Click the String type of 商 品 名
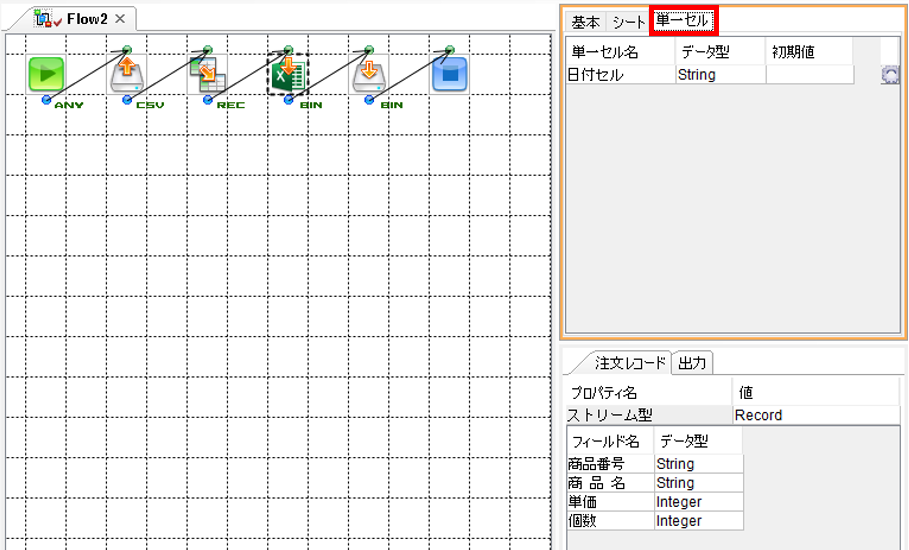Screen dimensions: 909x550 [x=699, y=483]
